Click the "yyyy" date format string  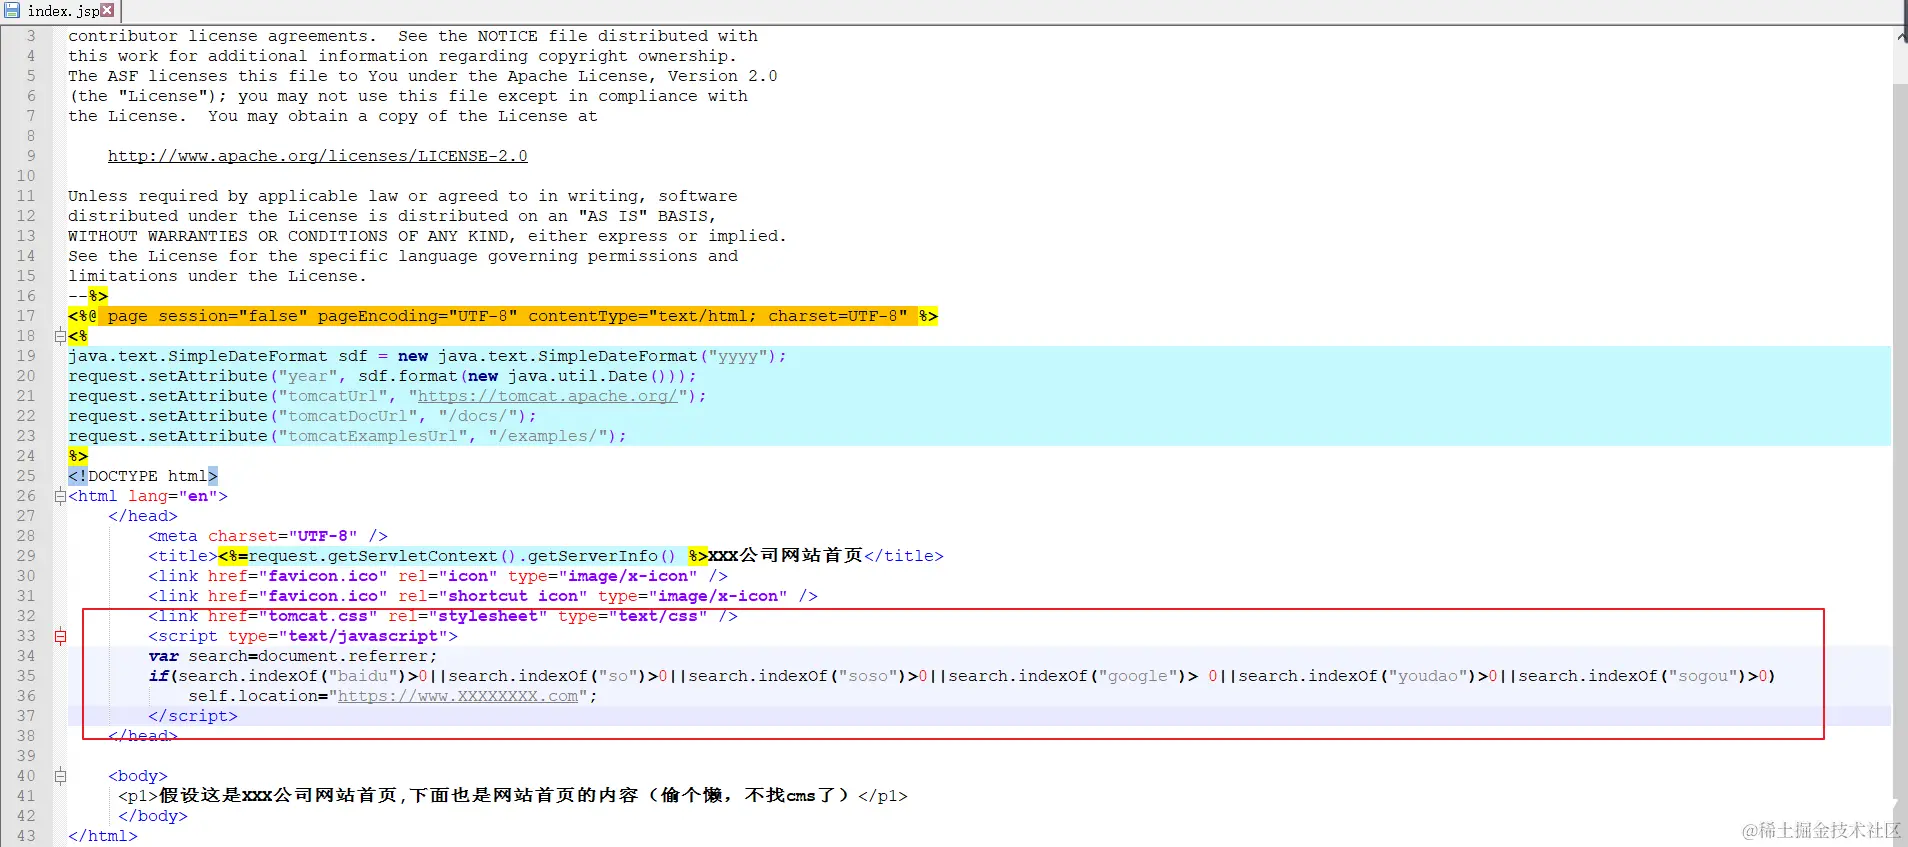[738, 356]
